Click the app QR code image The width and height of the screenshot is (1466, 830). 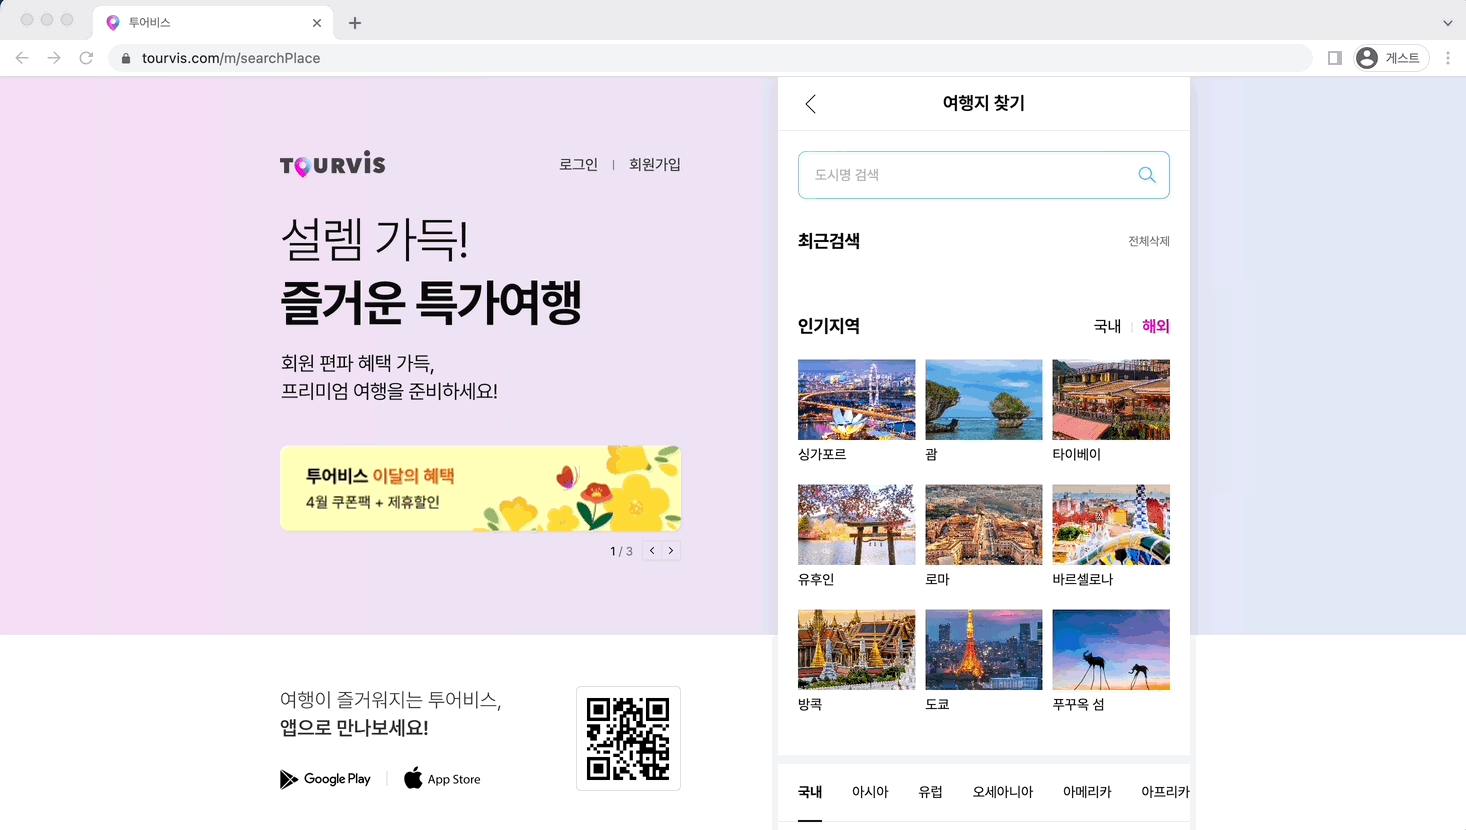628,739
